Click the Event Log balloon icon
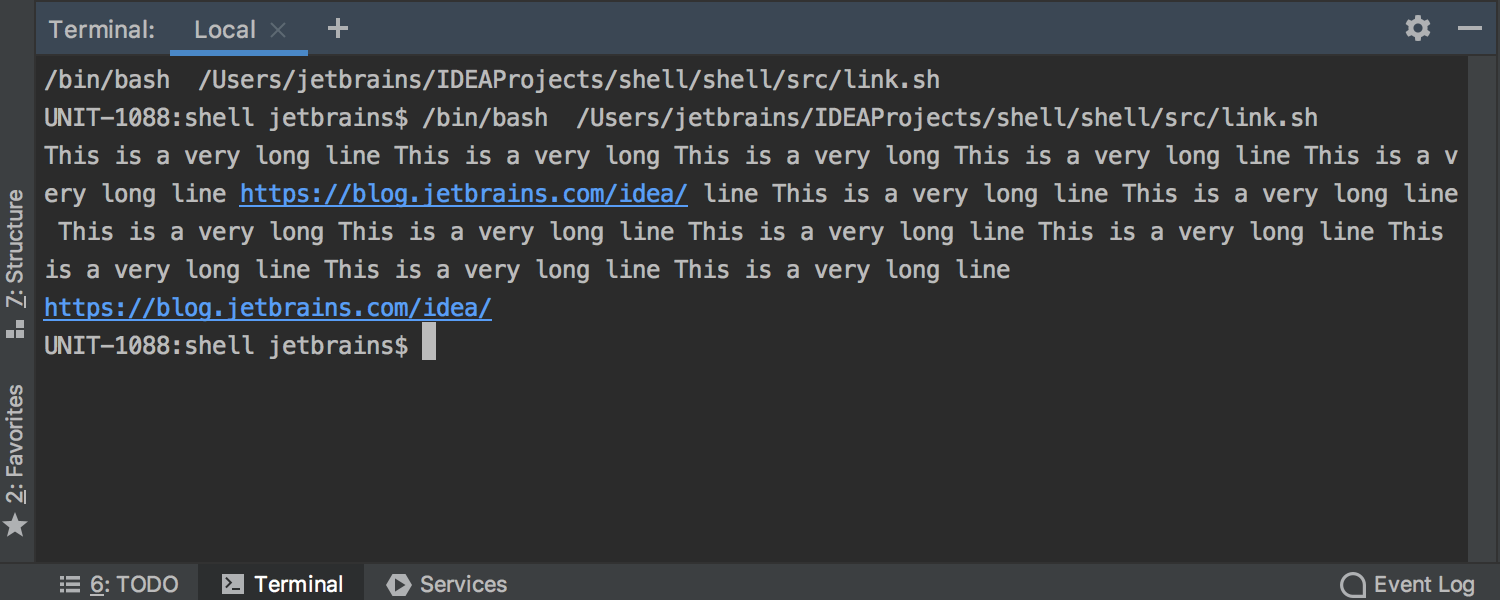The width and height of the screenshot is (1500, 600). (1352, 583)
